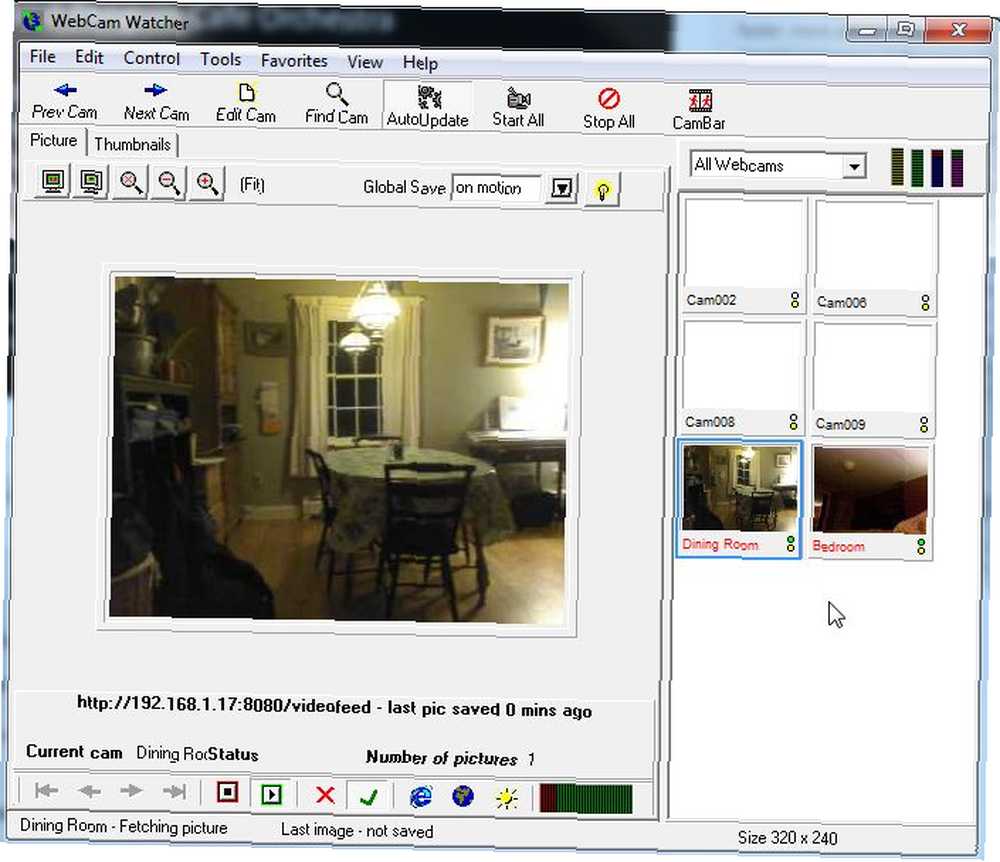1000x862 pixels.
Task: Click the globe icon
Action: pyautogui.click(x=463, y=797)
